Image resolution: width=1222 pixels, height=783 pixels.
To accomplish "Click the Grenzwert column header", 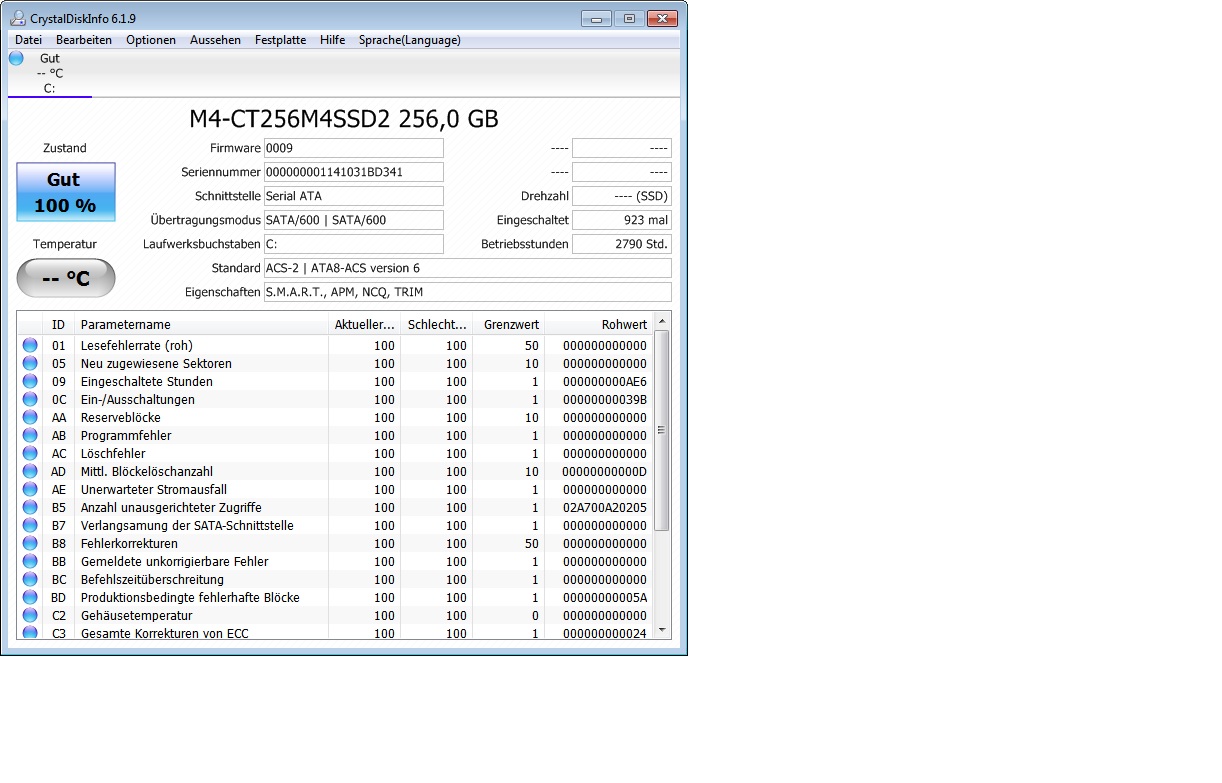I will point(508,324).
